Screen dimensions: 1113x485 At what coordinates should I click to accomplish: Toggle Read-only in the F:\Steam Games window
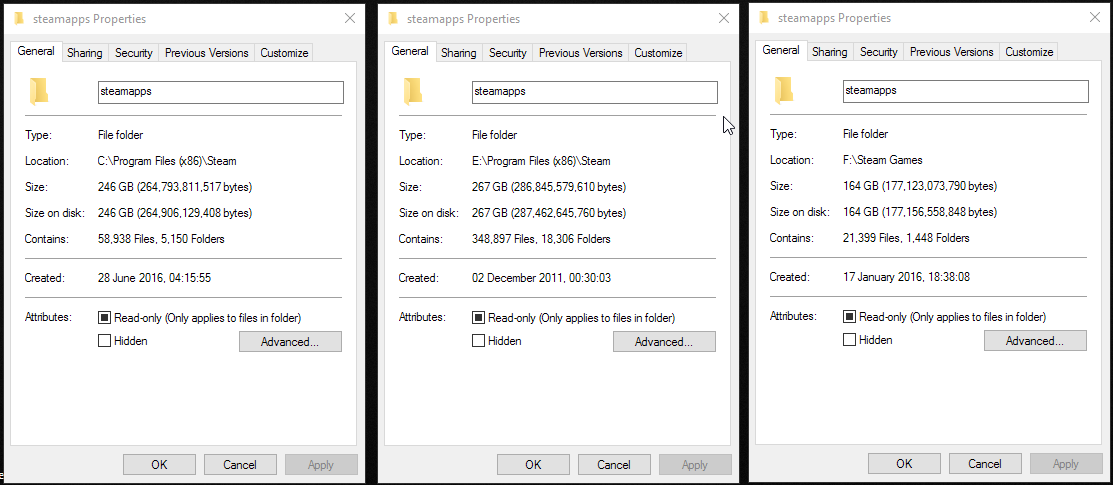(x=849, y=317)
